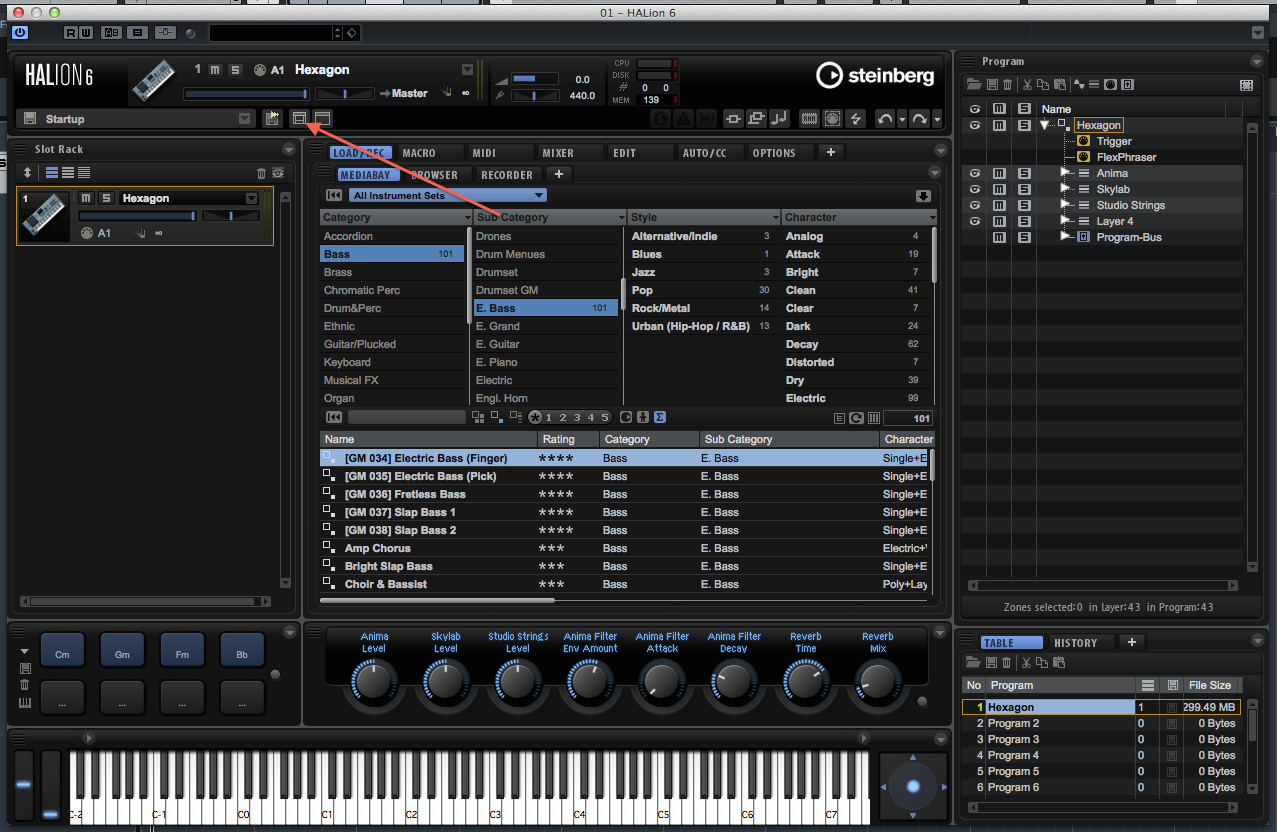Click the undo arrow in HALion toolbar

[884, 119]
